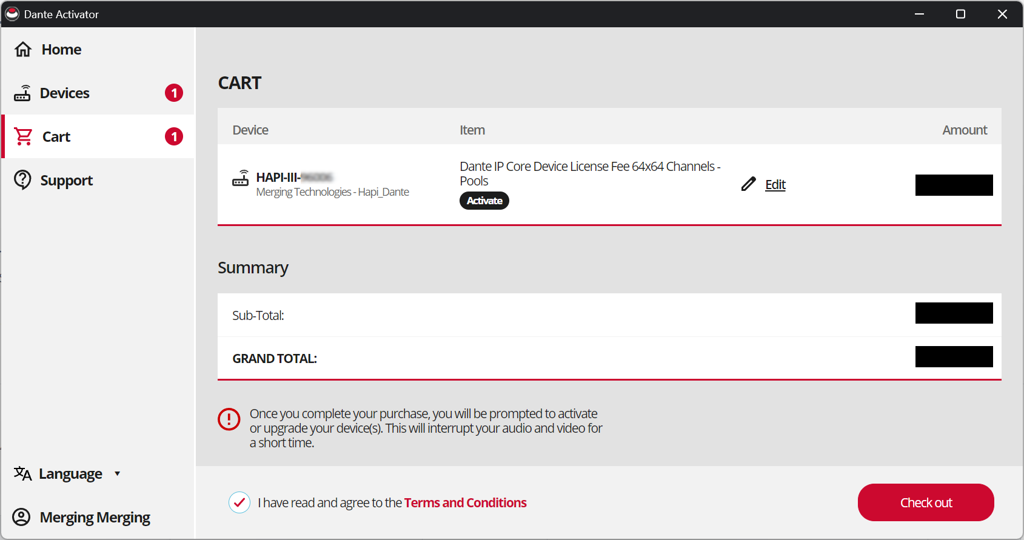
Task: Click the Amount column header
Action: point(964,130)
